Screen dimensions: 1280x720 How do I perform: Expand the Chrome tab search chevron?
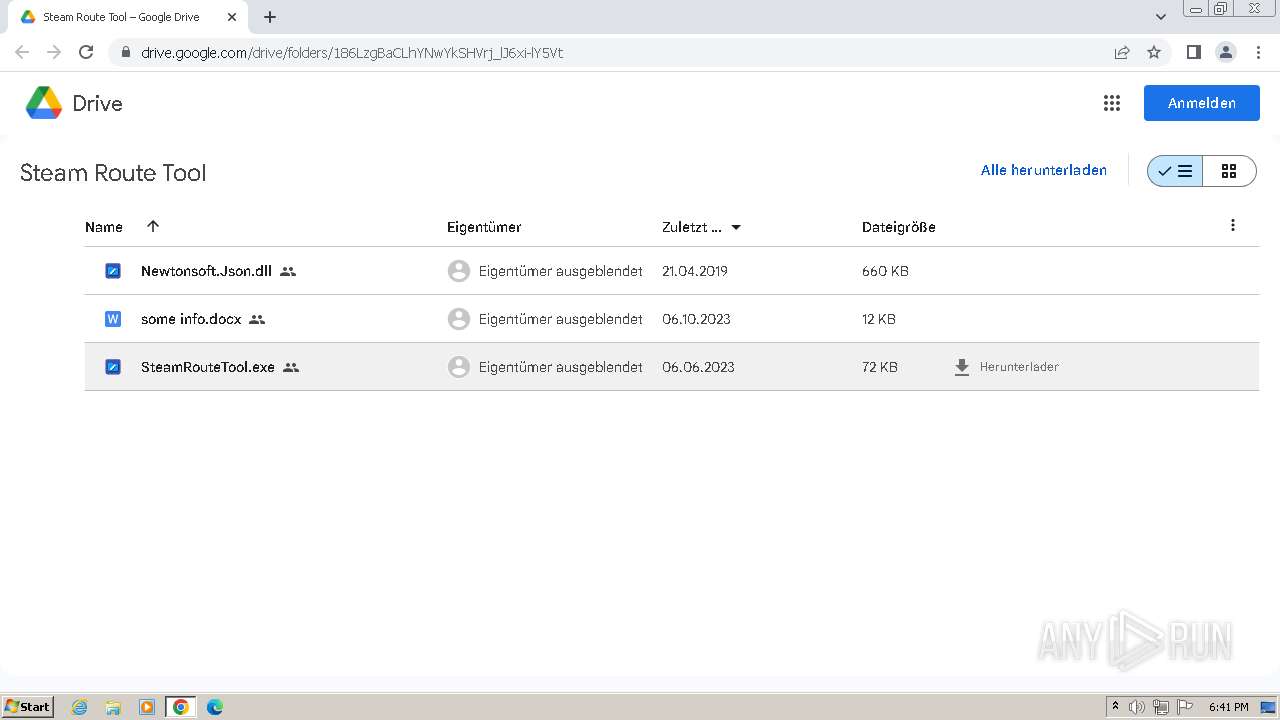pyautogui.click(x=1161, y=17)
